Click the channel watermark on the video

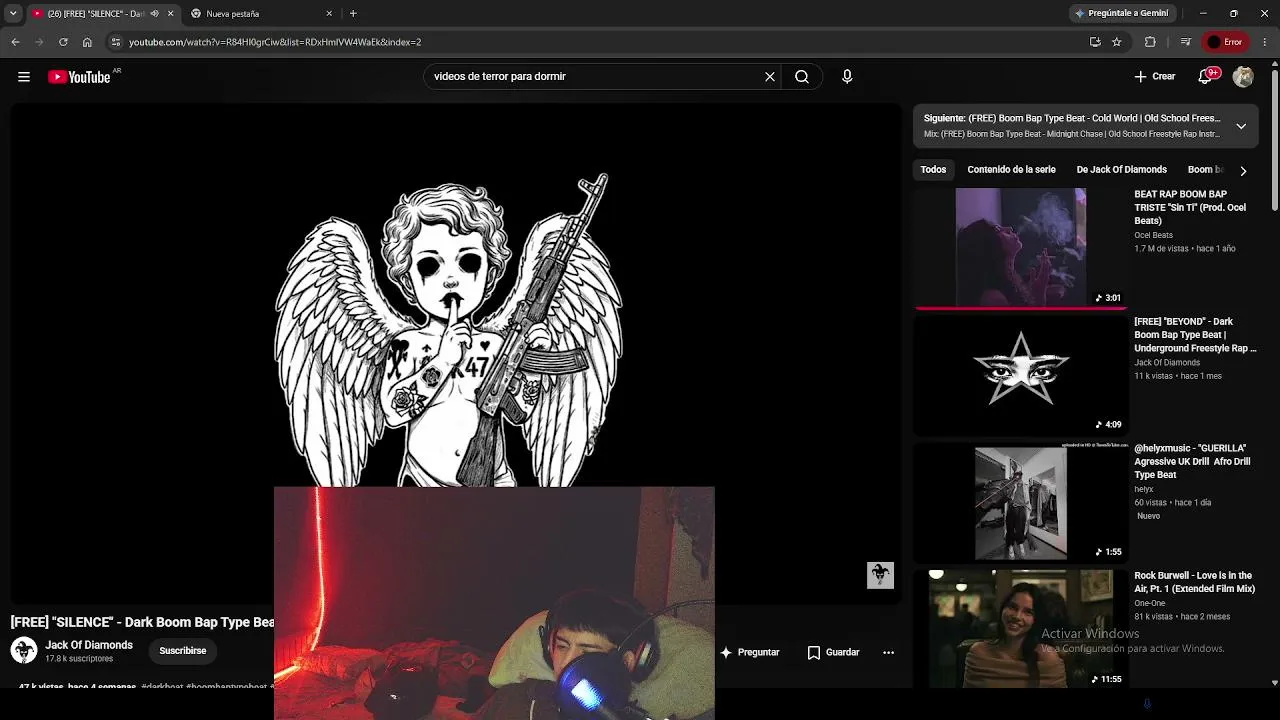[880, 575]
